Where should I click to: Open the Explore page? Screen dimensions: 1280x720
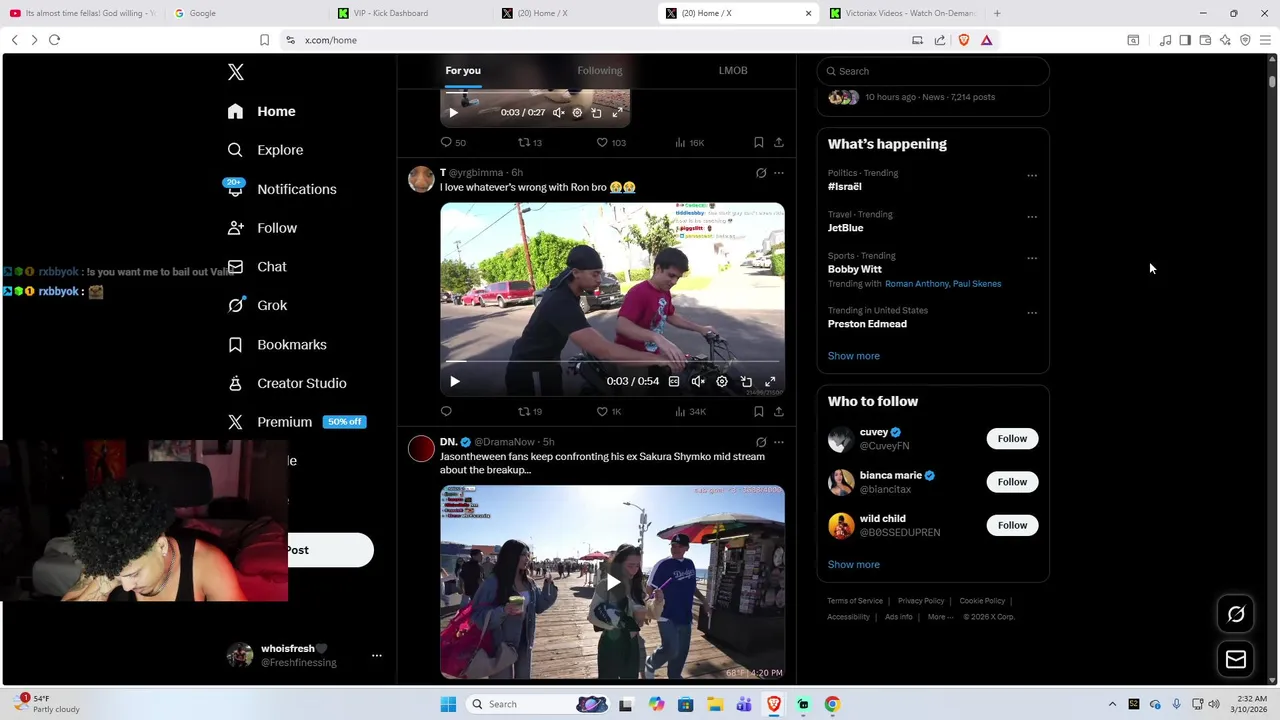(265, 150)
